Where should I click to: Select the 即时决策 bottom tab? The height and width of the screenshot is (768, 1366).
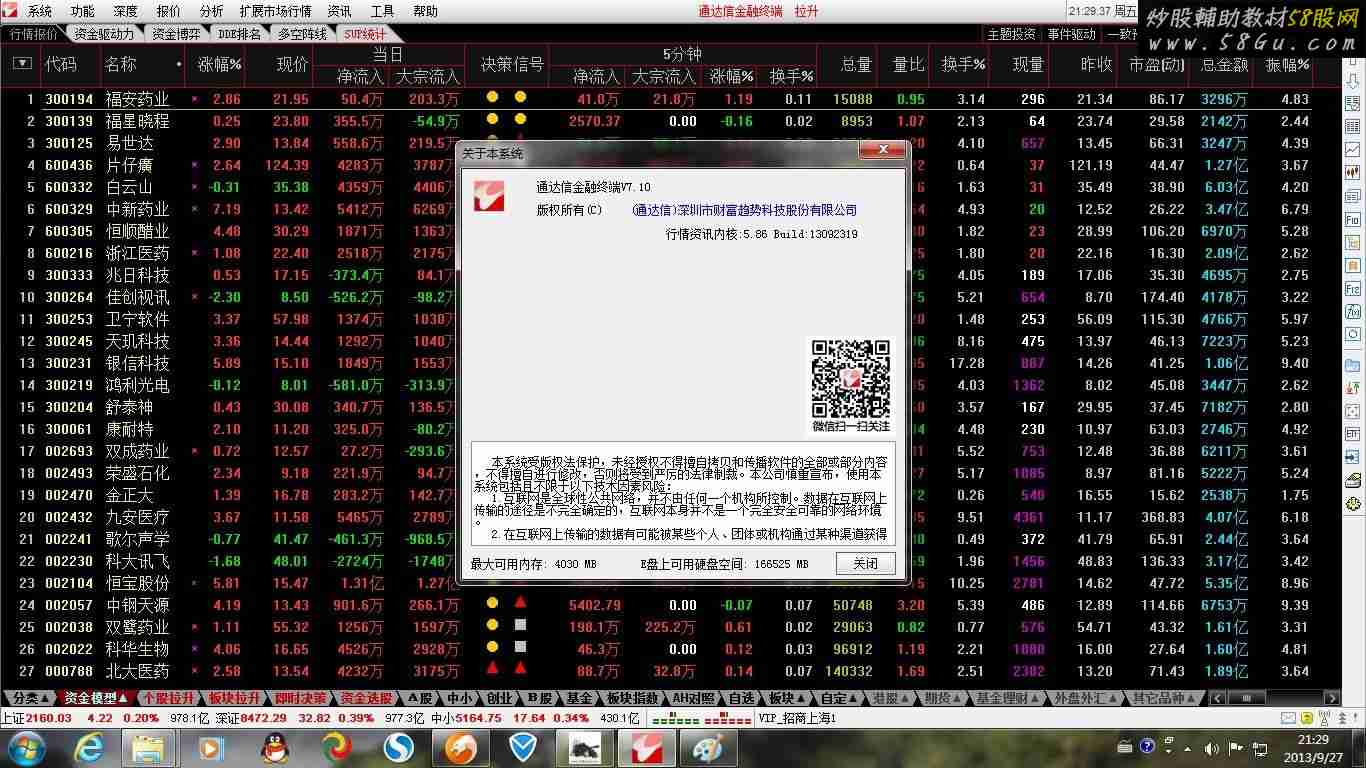[x=300, y=698]
